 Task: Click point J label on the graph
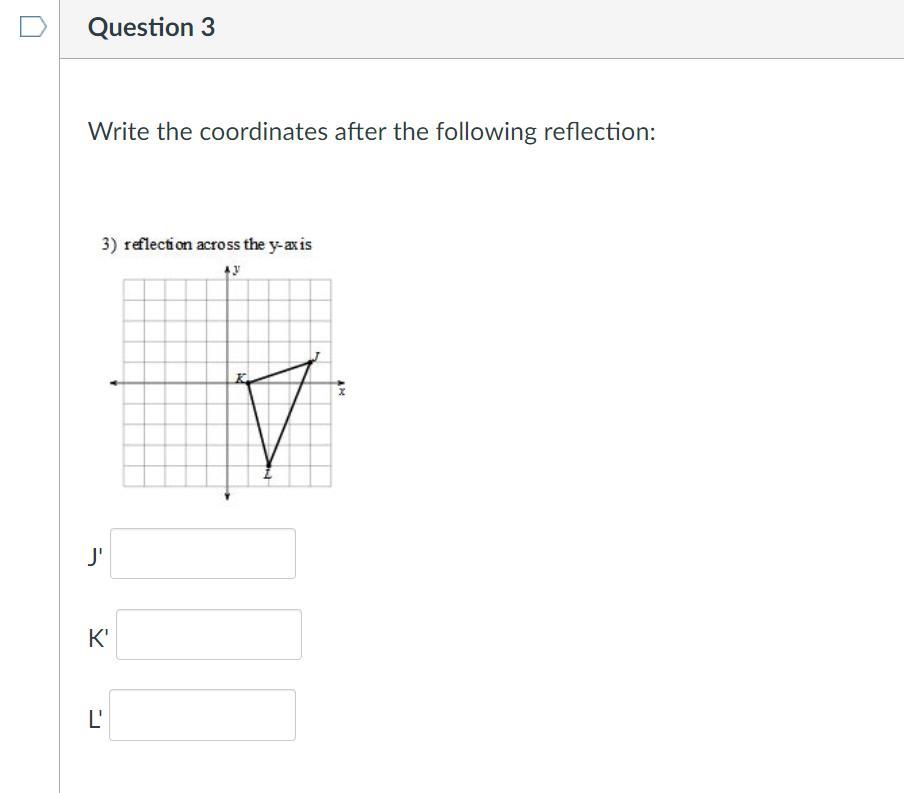[316, 355]
